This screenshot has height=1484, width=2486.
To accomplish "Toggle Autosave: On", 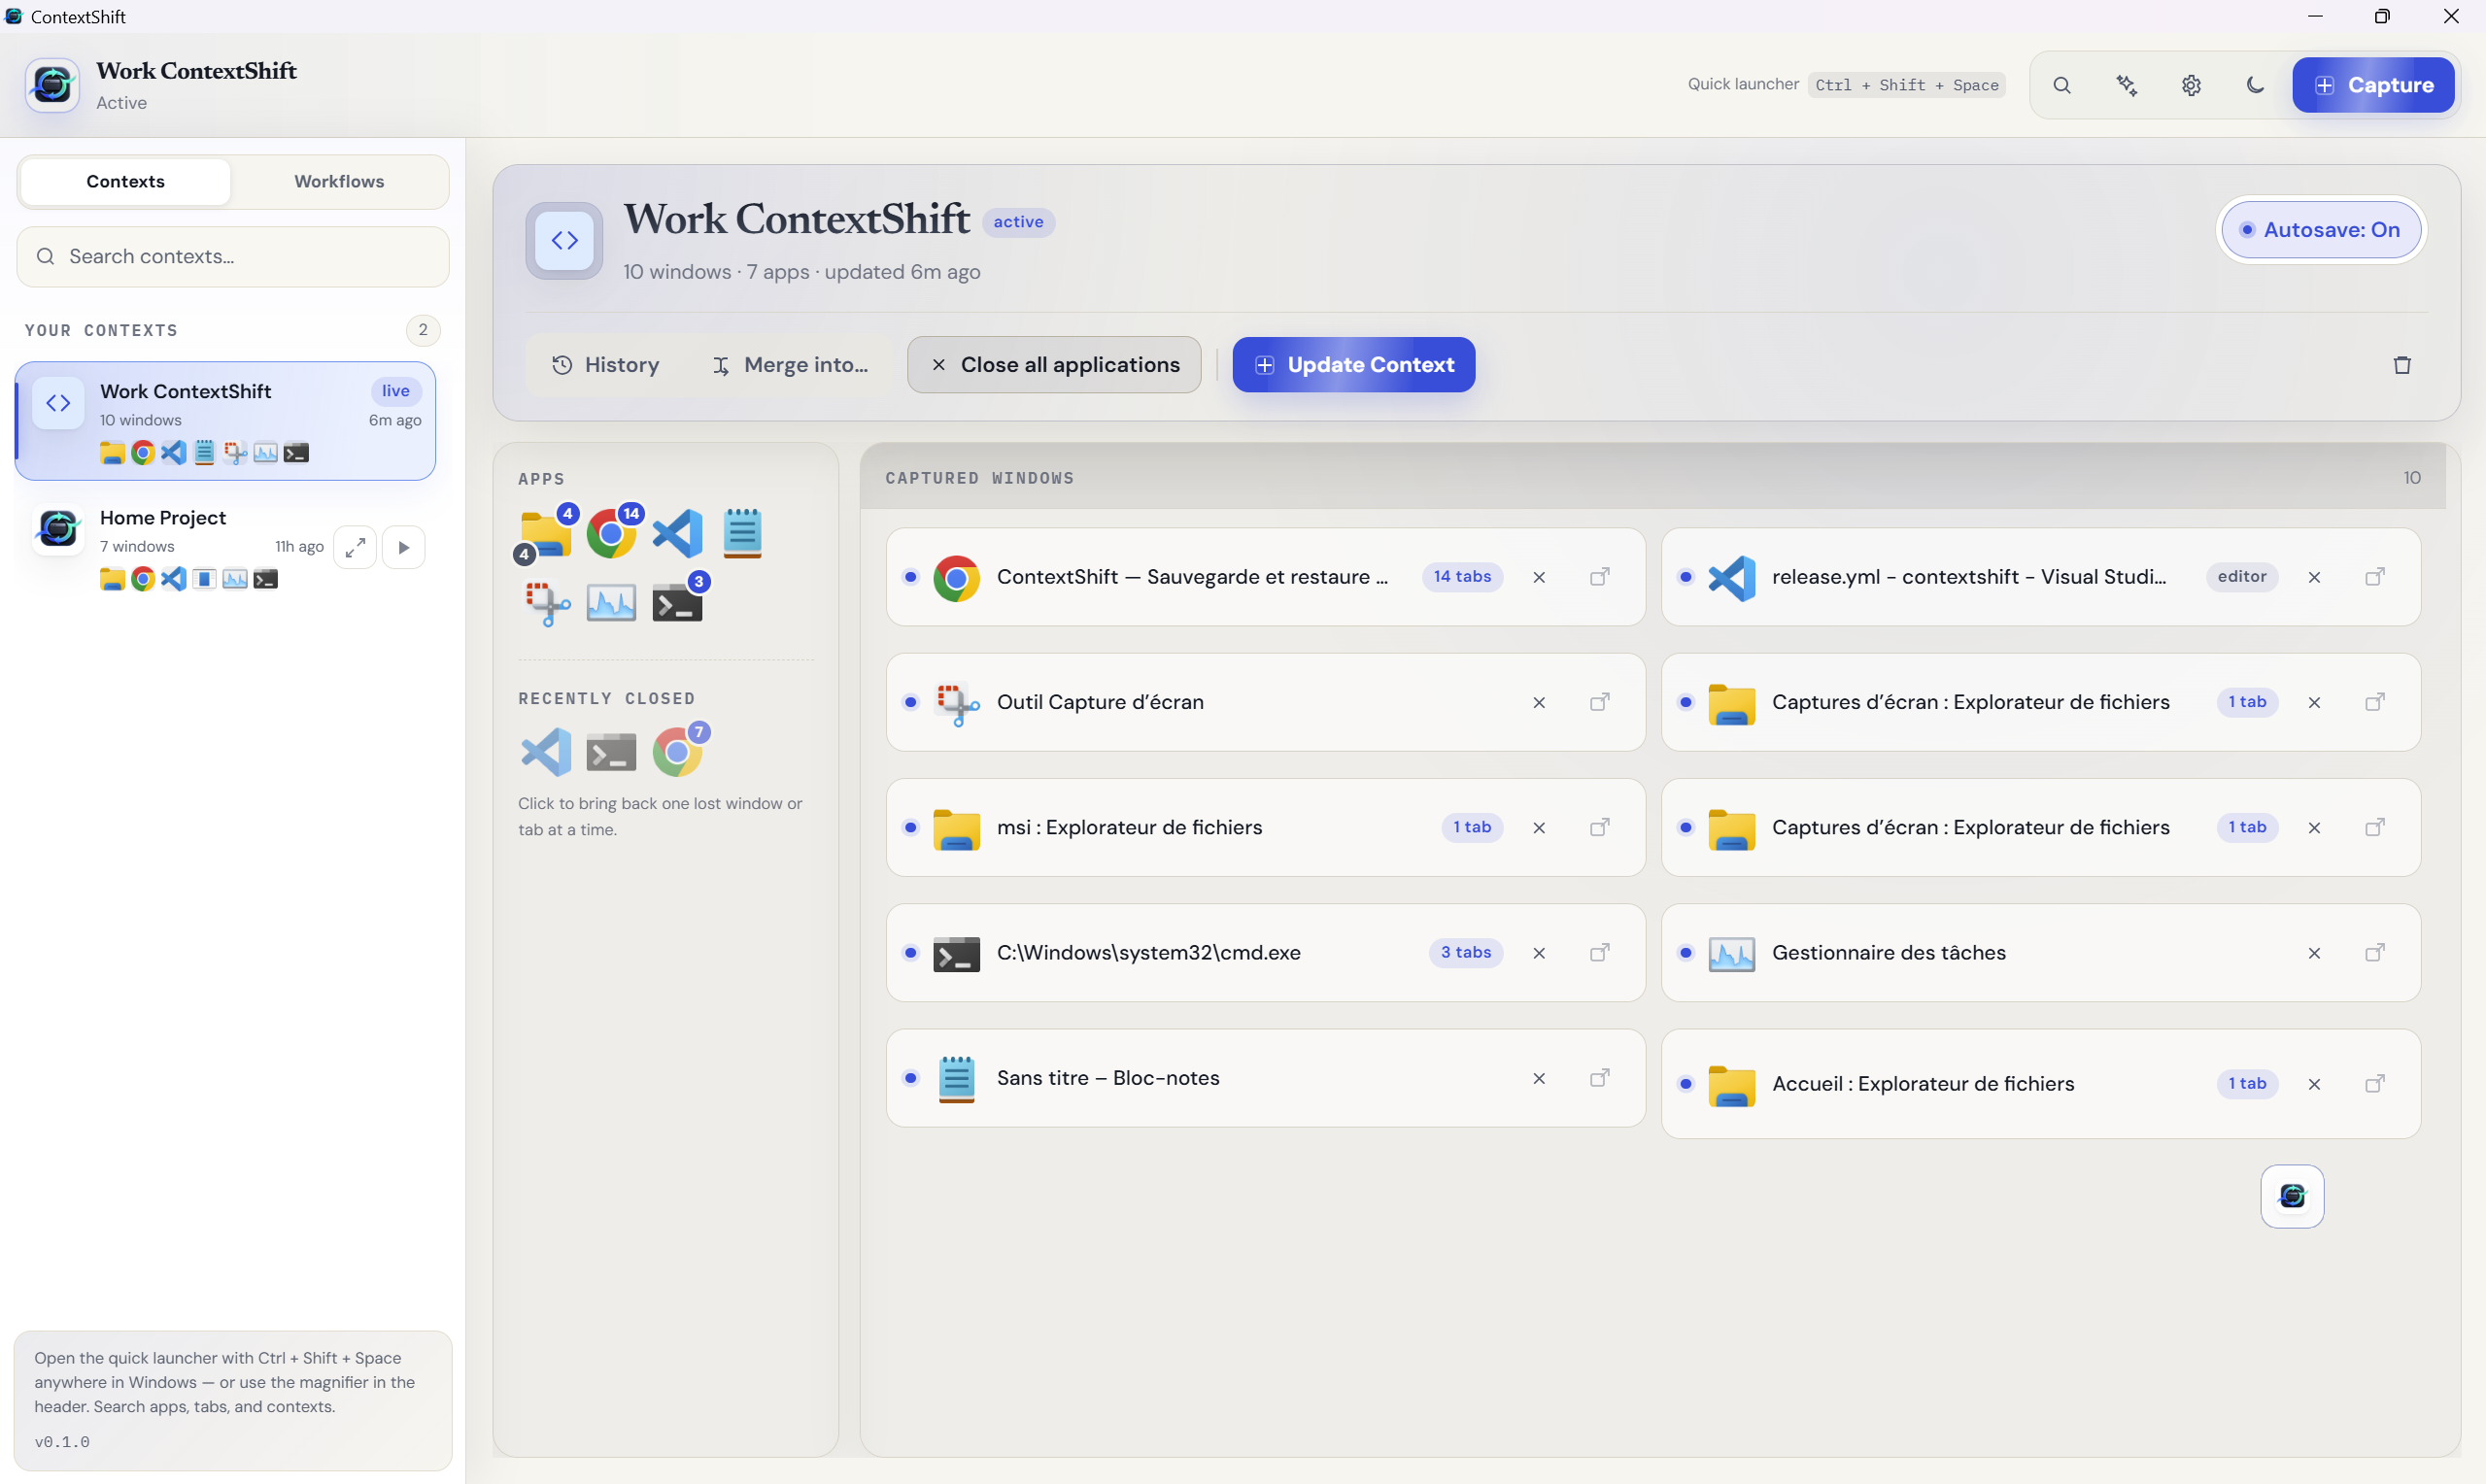I will 2321,230.
